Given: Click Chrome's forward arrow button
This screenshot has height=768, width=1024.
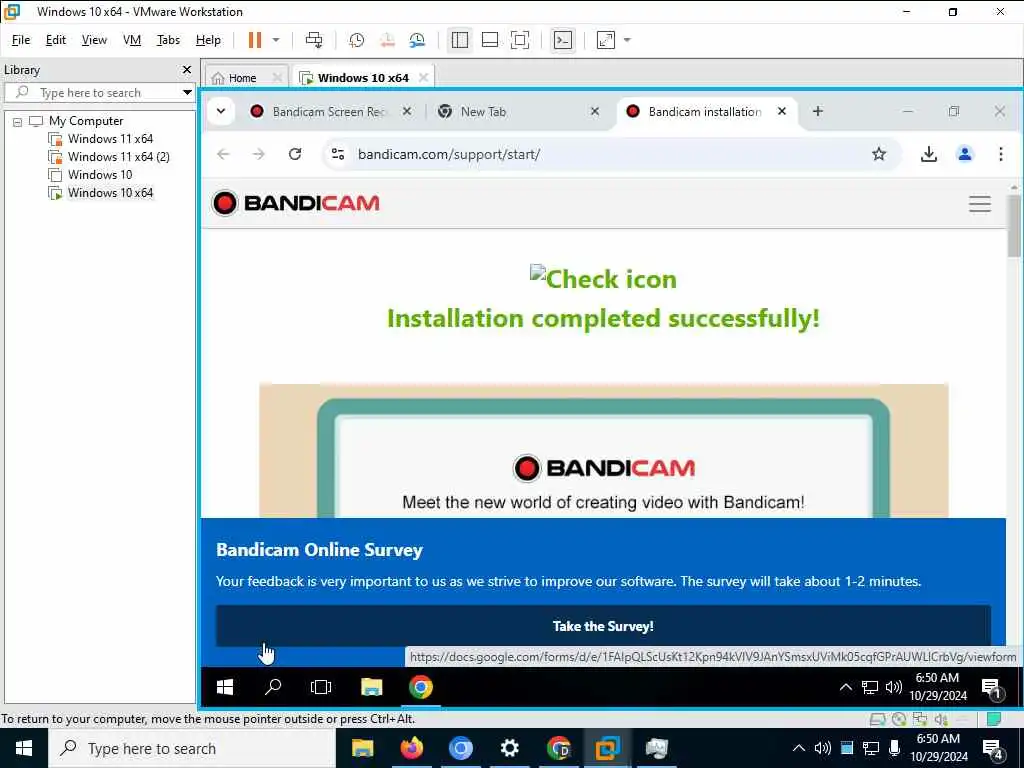Looking at the screenshot, I should (x=259, y=154).
